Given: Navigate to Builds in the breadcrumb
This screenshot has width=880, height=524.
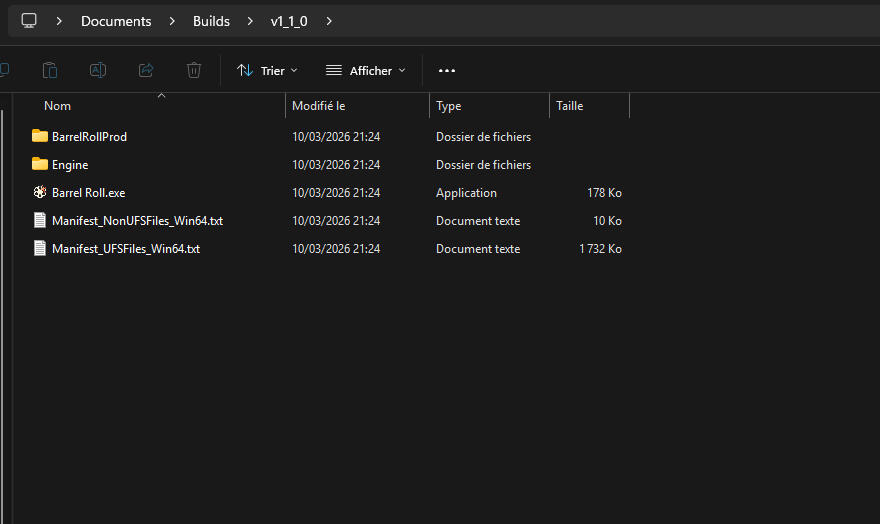Looking at the screenshot, I should [x=211, y=21].
